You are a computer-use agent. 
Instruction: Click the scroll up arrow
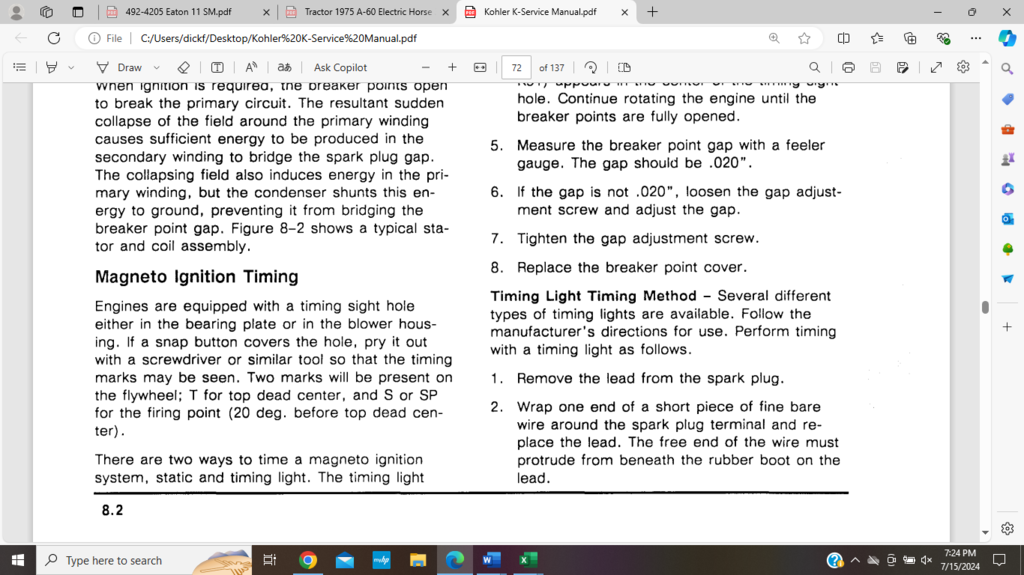(985, 62)
